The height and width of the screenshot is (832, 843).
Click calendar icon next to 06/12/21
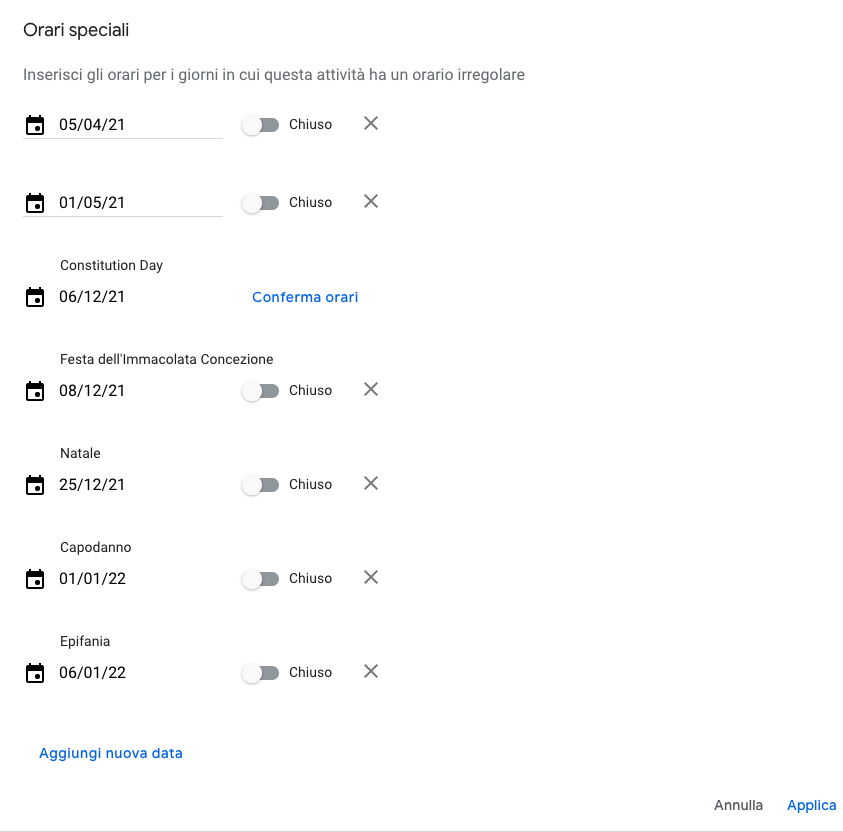[x=35, y=297]
